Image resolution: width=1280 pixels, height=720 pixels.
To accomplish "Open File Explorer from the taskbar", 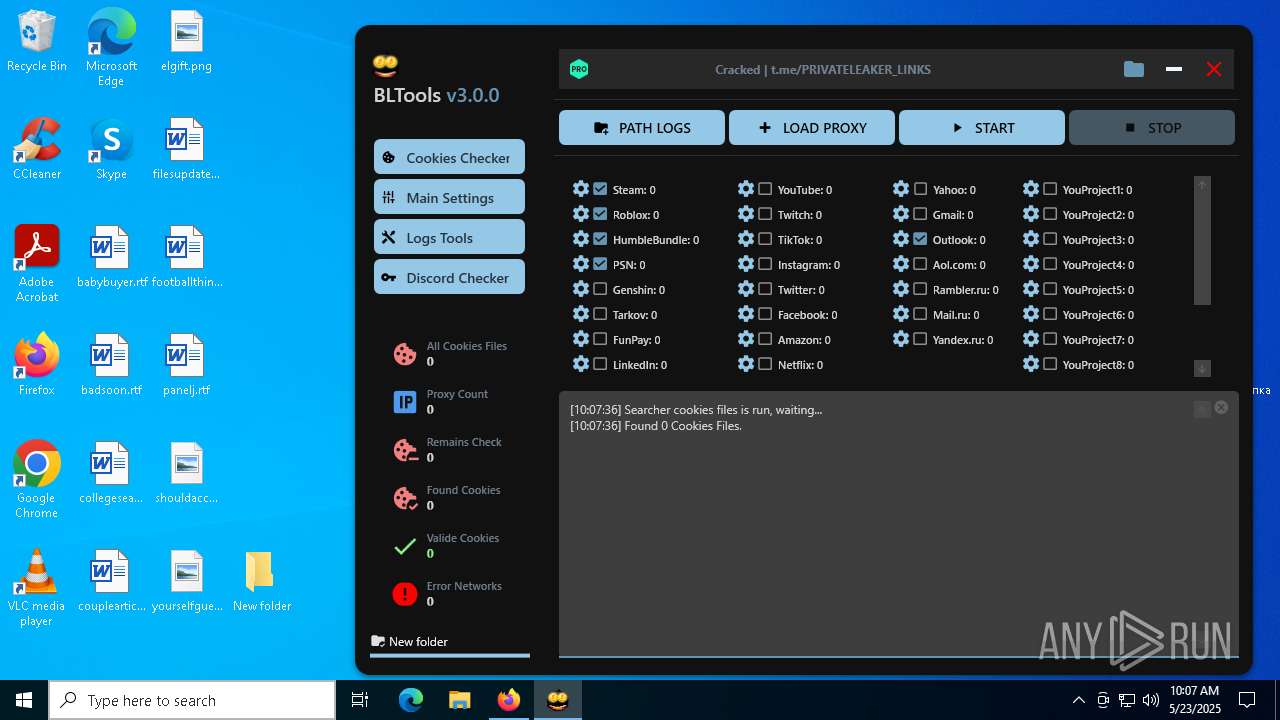I will [x=460, y=700].
